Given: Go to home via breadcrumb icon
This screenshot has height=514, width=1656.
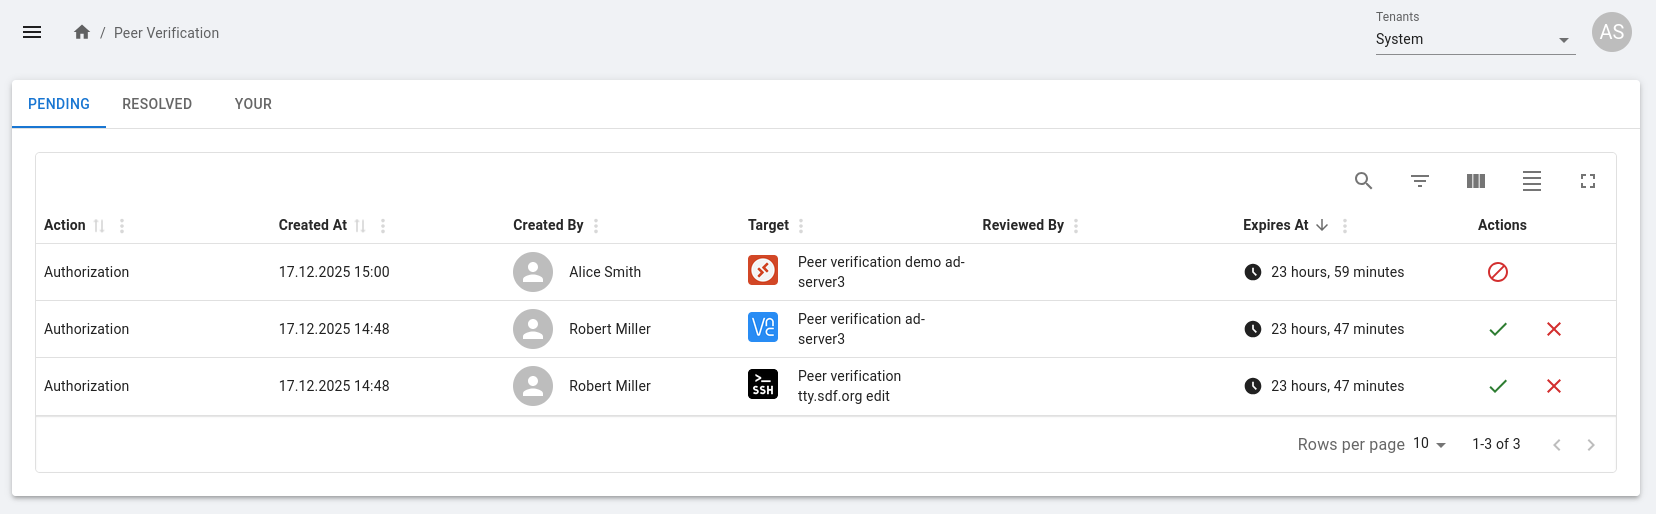Looking at the screenshot, I should [82, 32].
